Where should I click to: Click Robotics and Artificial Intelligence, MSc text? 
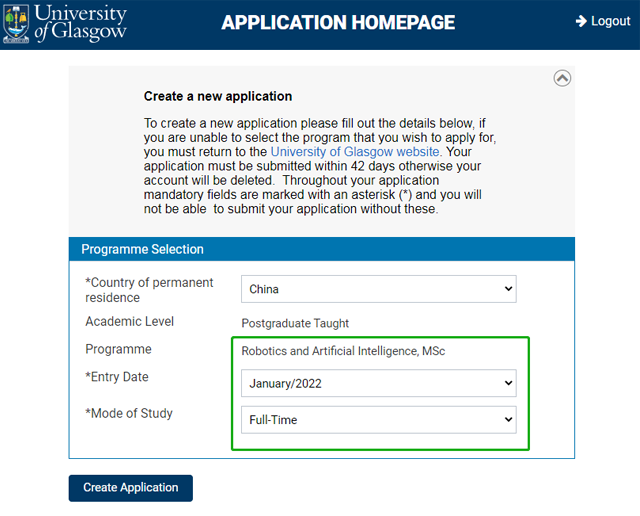[x=343, y=351]
